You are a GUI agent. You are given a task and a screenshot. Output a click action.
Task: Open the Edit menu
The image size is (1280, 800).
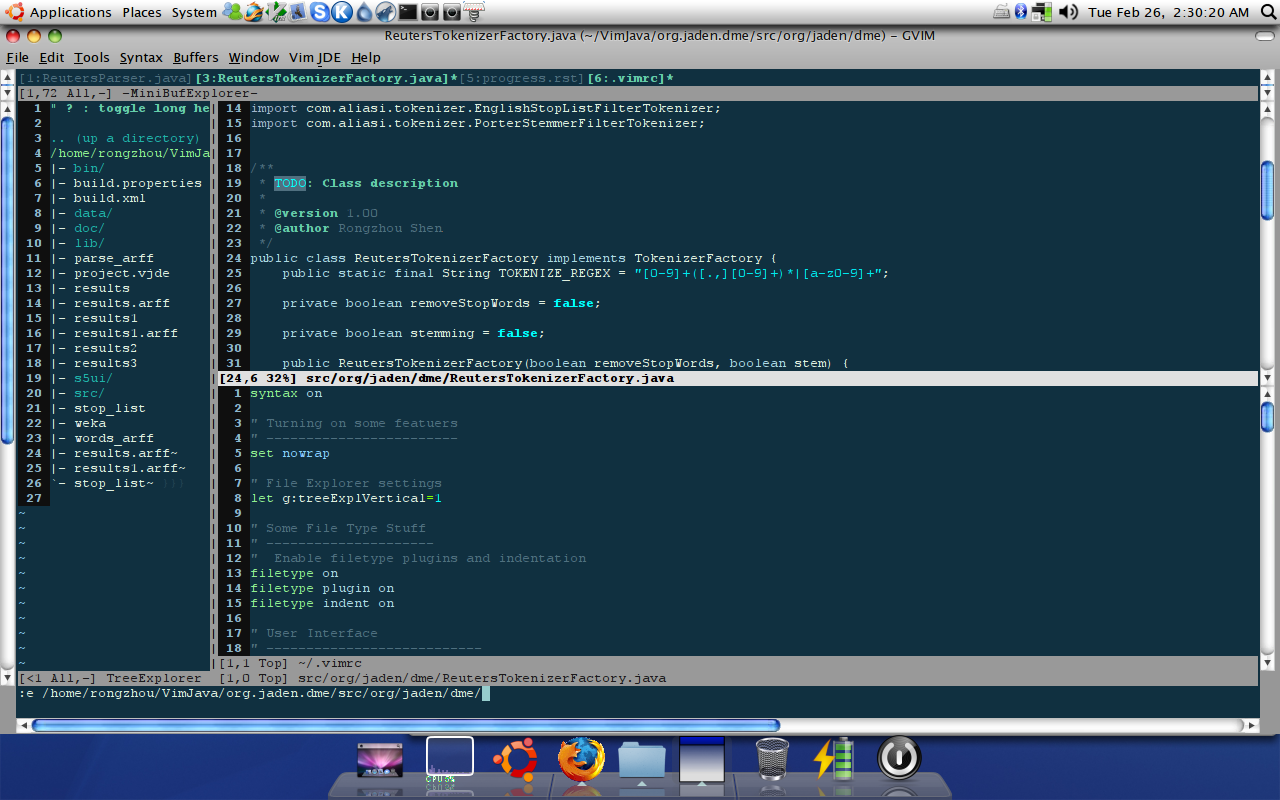(x=51, y=57)
